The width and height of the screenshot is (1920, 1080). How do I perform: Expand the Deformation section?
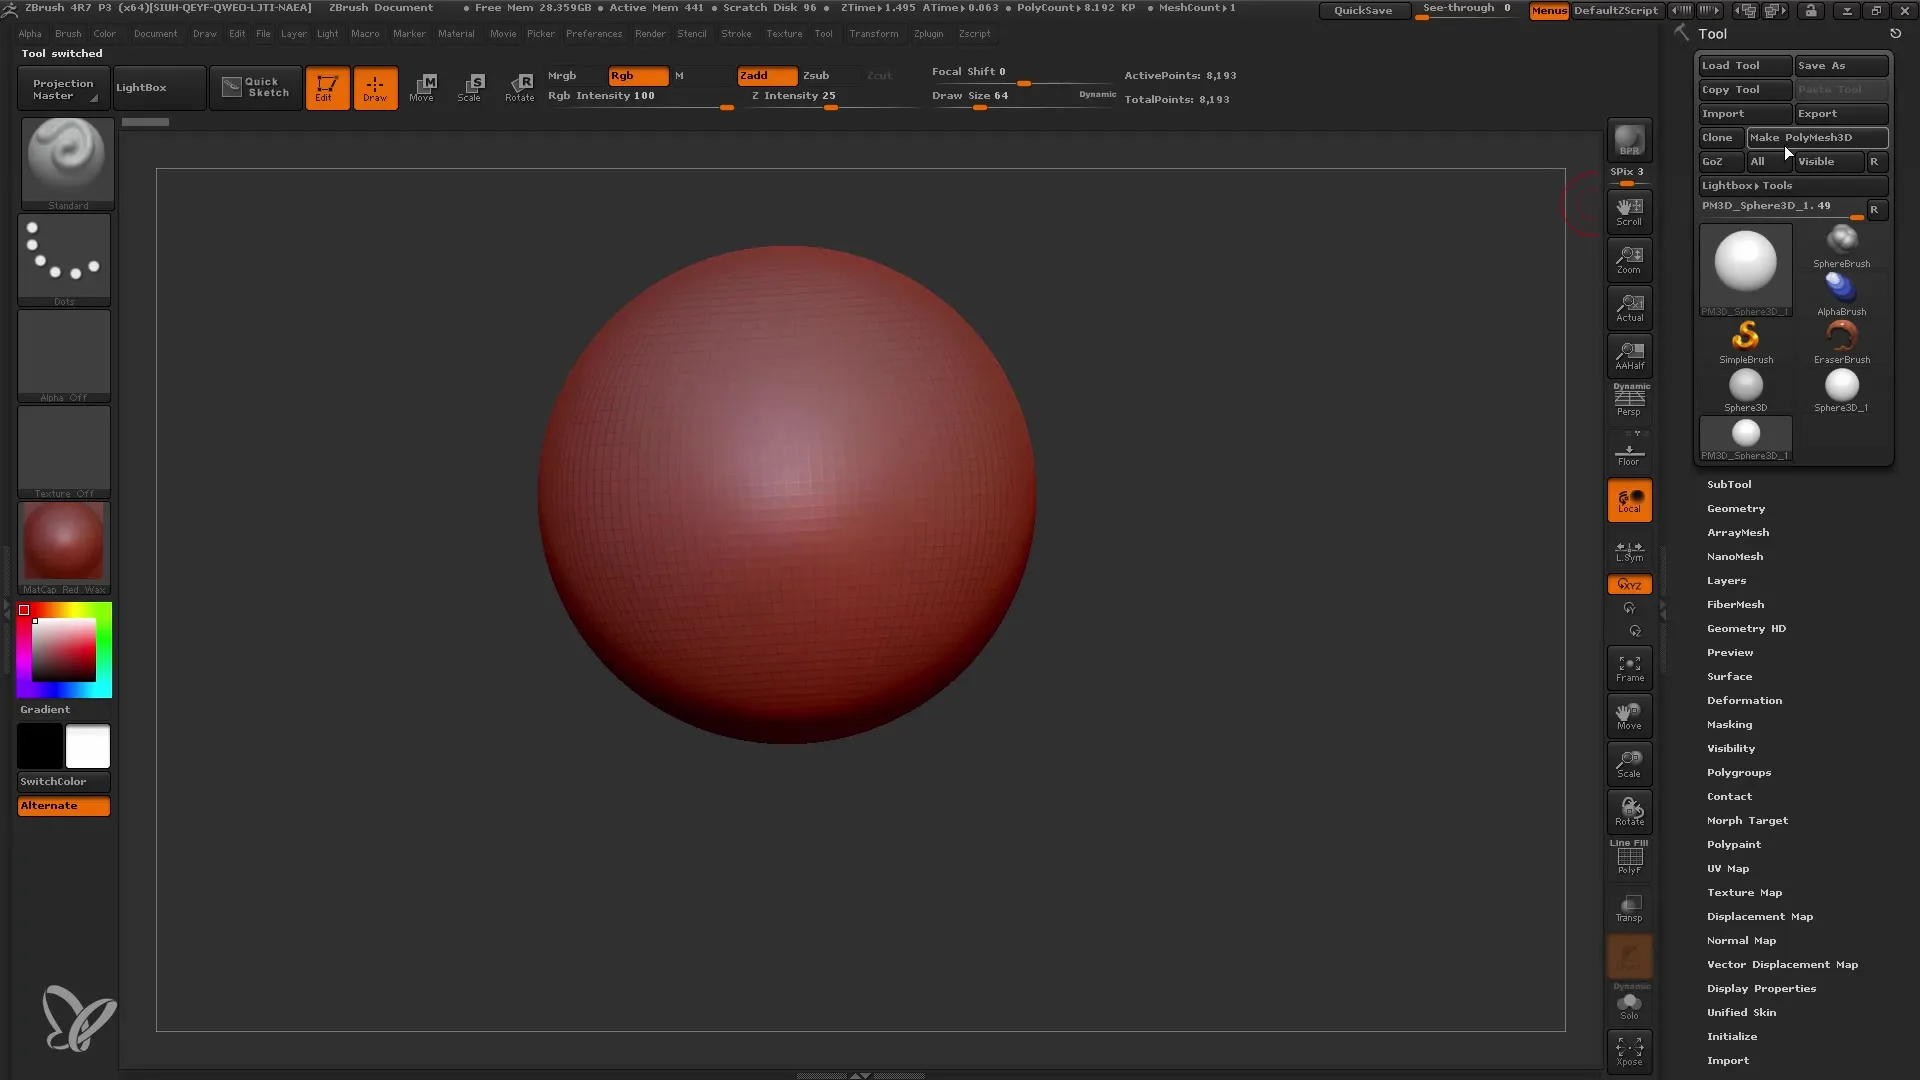(x=1743, y=700)
